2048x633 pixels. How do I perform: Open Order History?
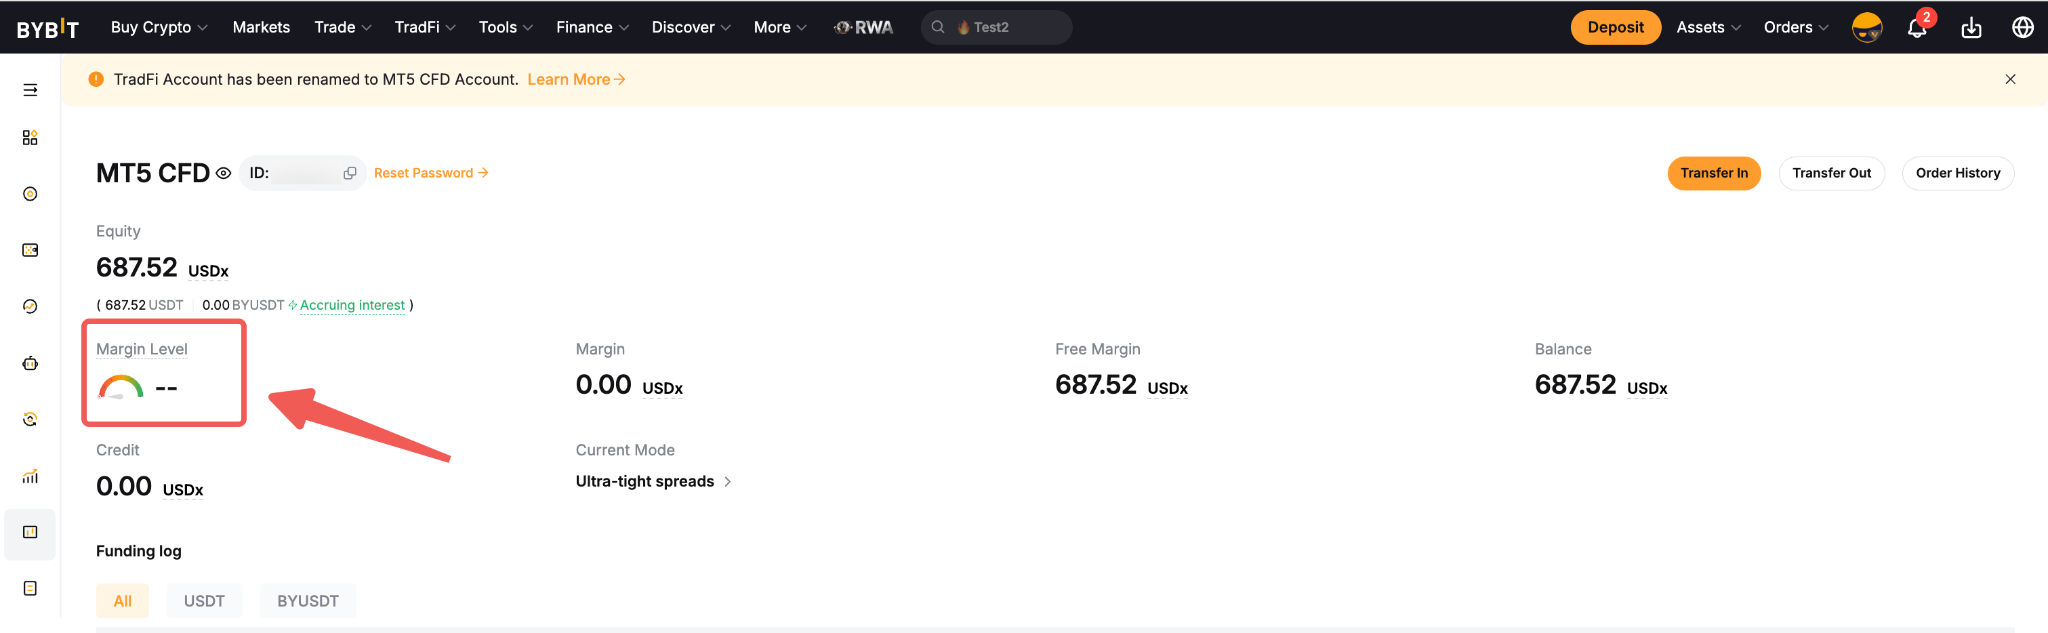(x=1957, y=173)
